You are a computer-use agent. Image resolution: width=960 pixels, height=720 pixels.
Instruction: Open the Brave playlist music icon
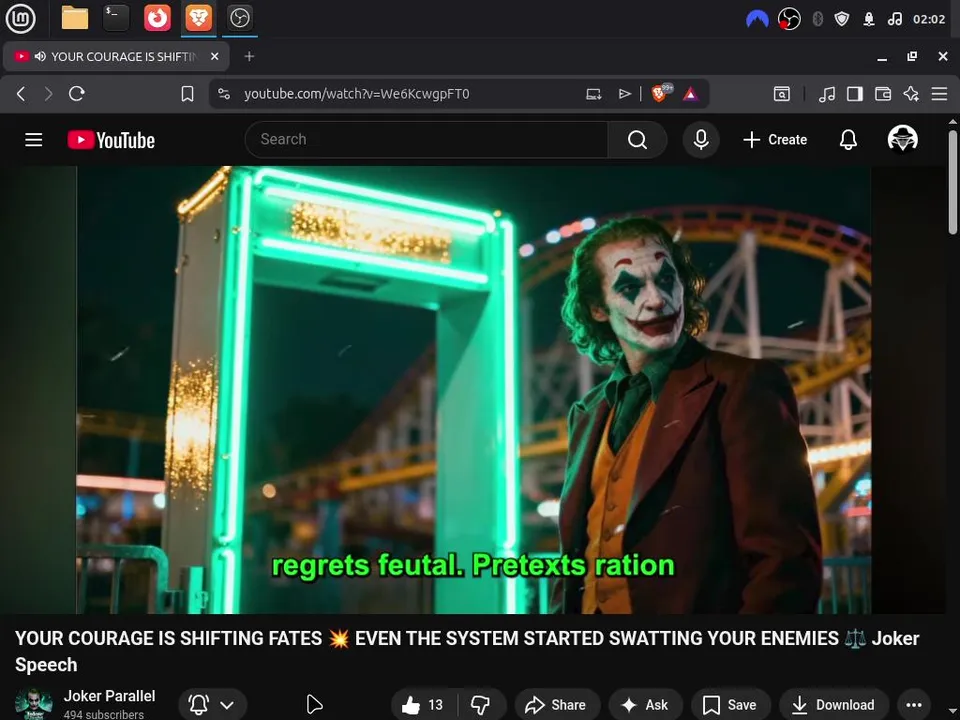[x=827, y=94]
